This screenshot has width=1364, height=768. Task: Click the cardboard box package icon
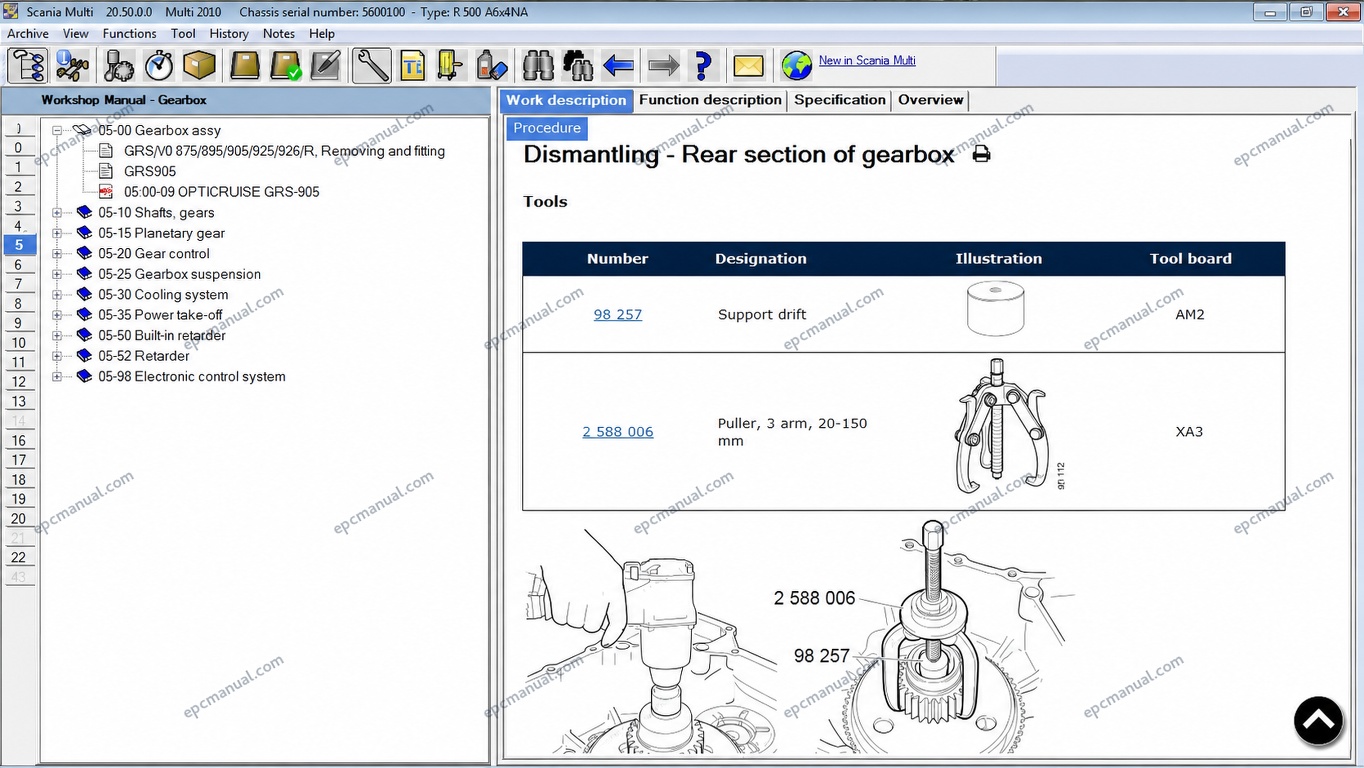coord(199,66)
